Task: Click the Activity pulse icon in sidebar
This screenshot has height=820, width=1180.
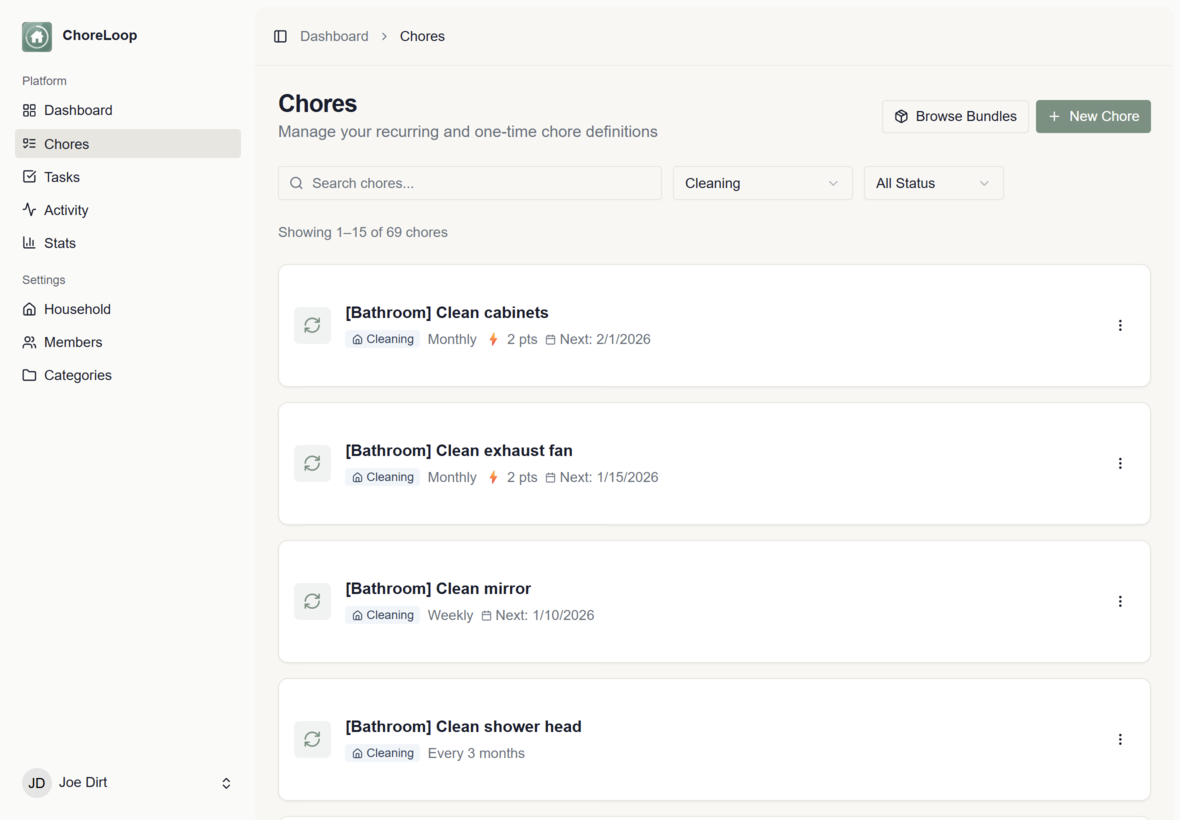Action: point(29,210)
